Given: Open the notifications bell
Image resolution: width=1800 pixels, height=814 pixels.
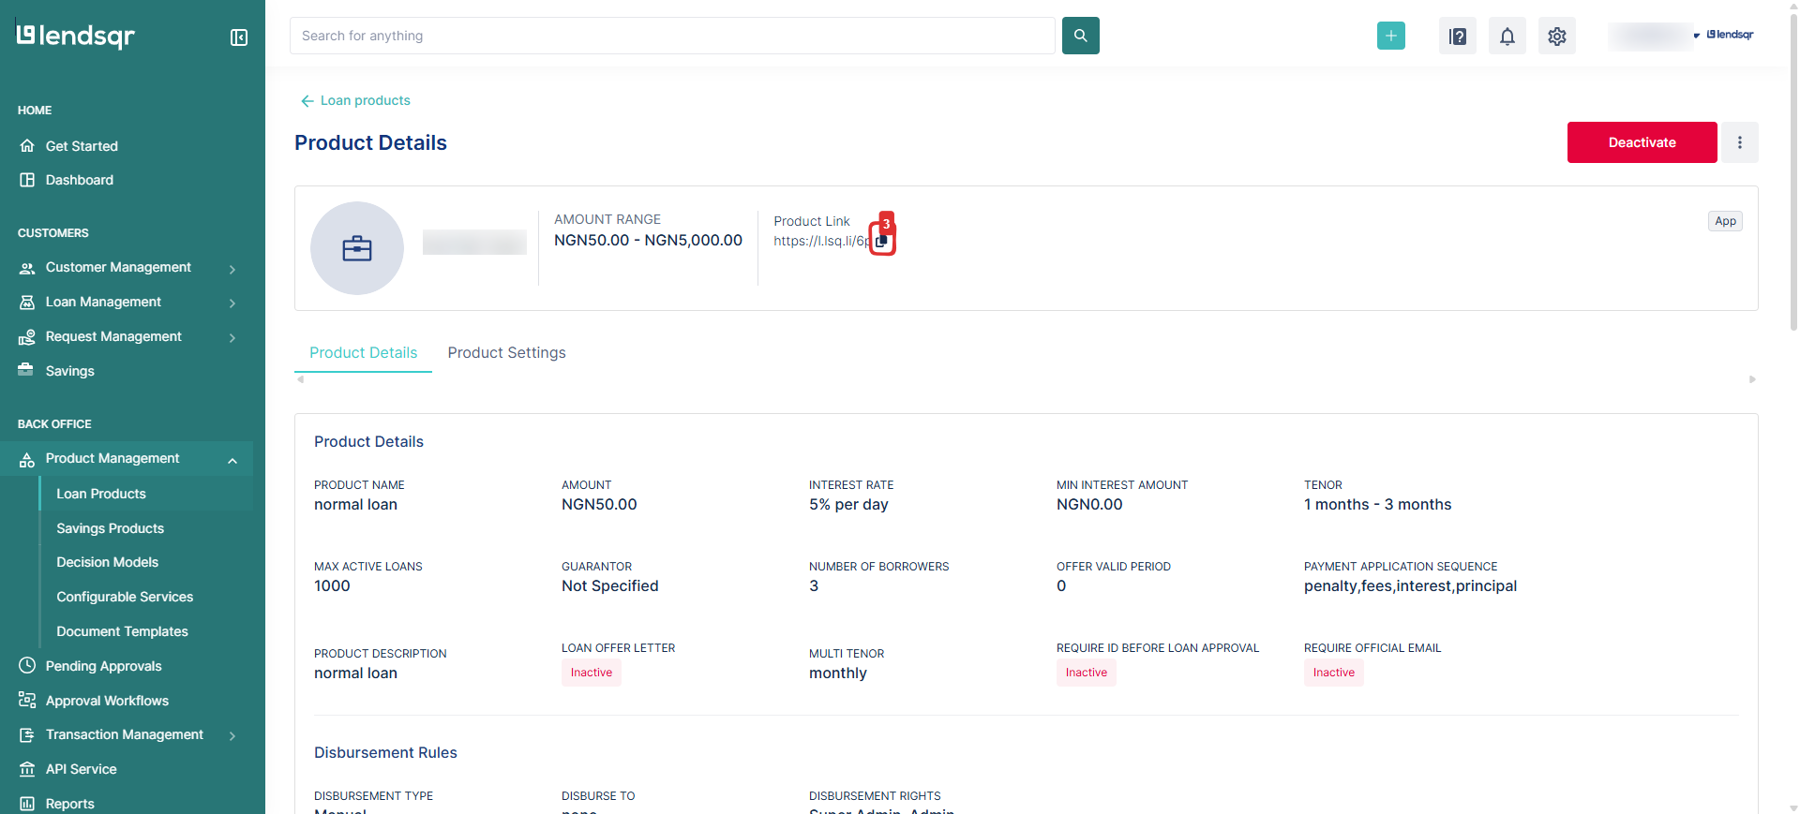Looking at the screenshot, I should pyautogui.click(x=1506, y=36).
